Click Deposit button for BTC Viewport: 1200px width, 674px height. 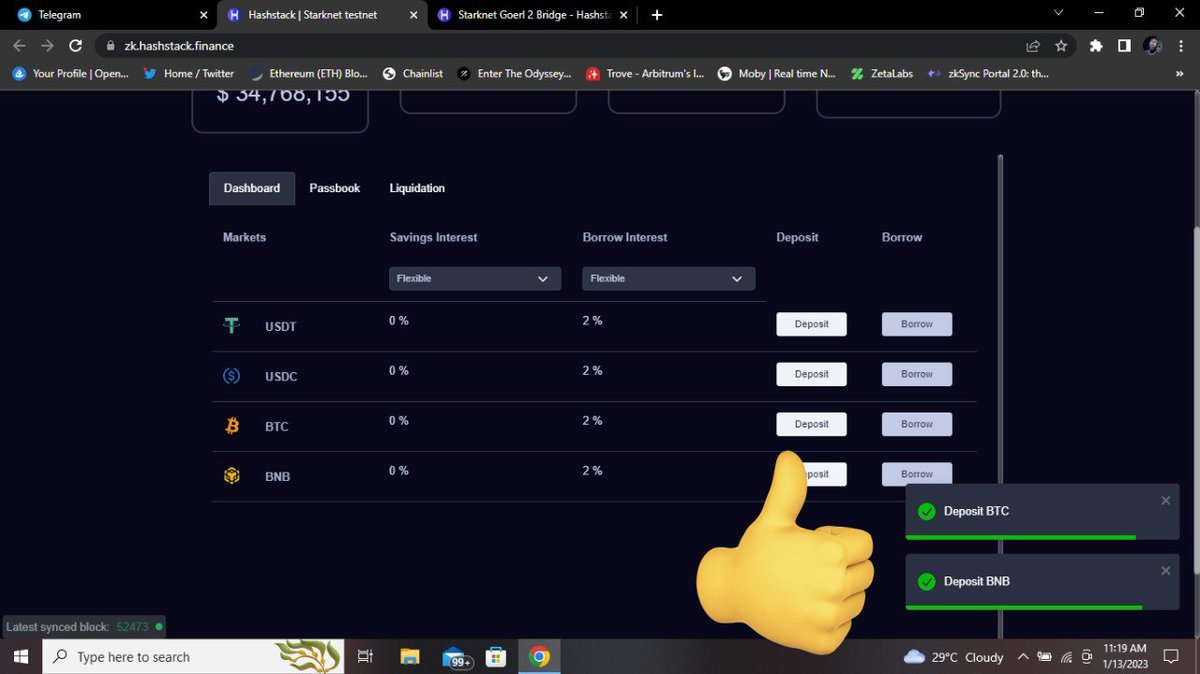[x=811, y=424]
